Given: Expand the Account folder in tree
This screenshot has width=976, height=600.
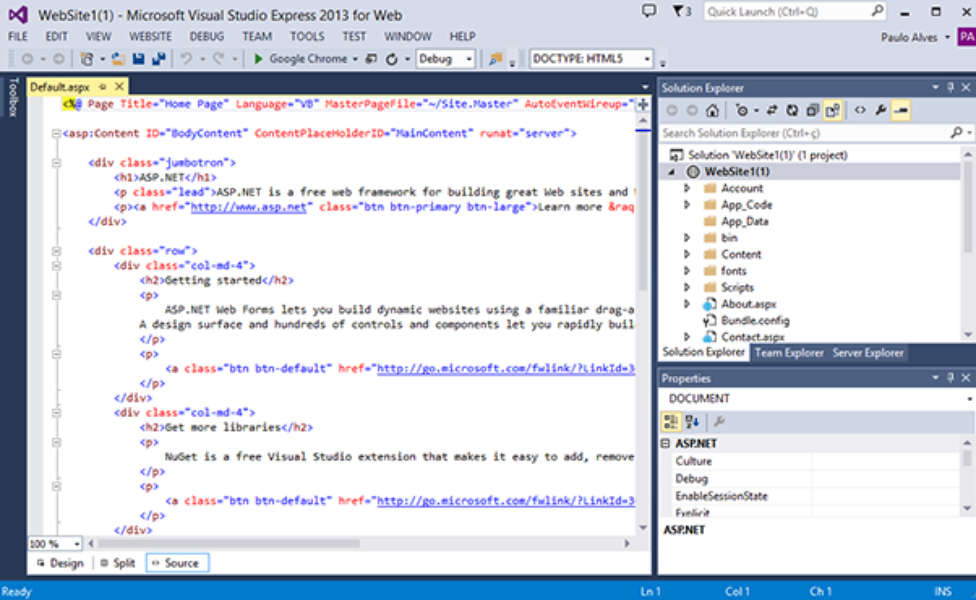Looking at the screenshot, I should (687, 188).
